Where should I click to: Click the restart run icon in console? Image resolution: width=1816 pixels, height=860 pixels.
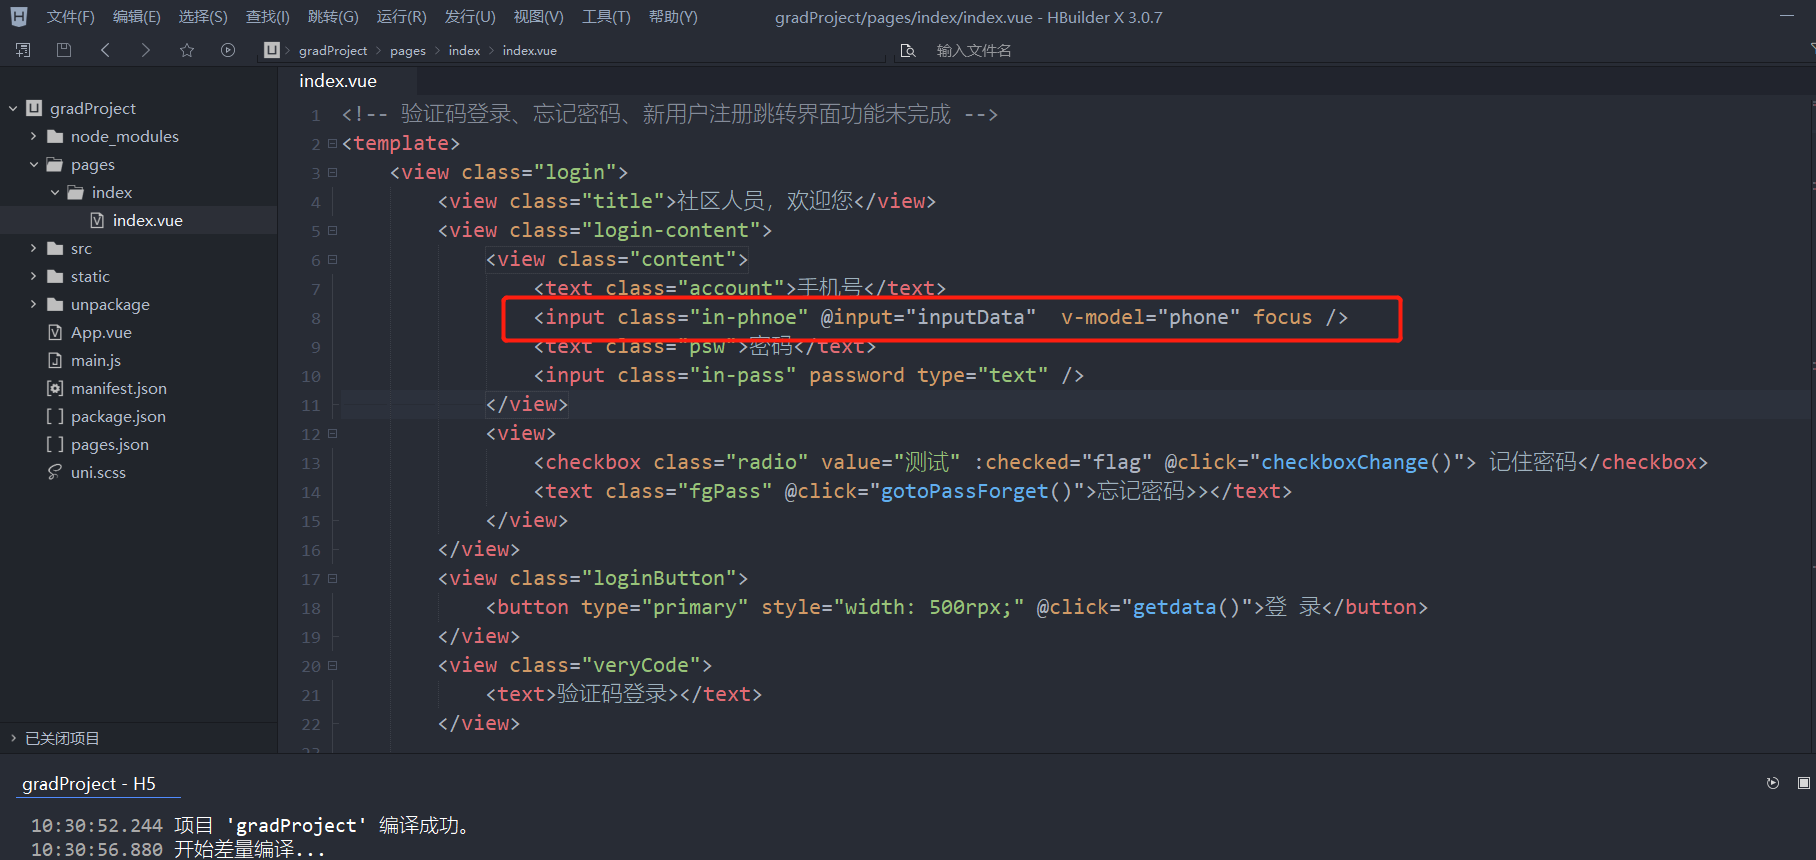(x=1773, y=783)
